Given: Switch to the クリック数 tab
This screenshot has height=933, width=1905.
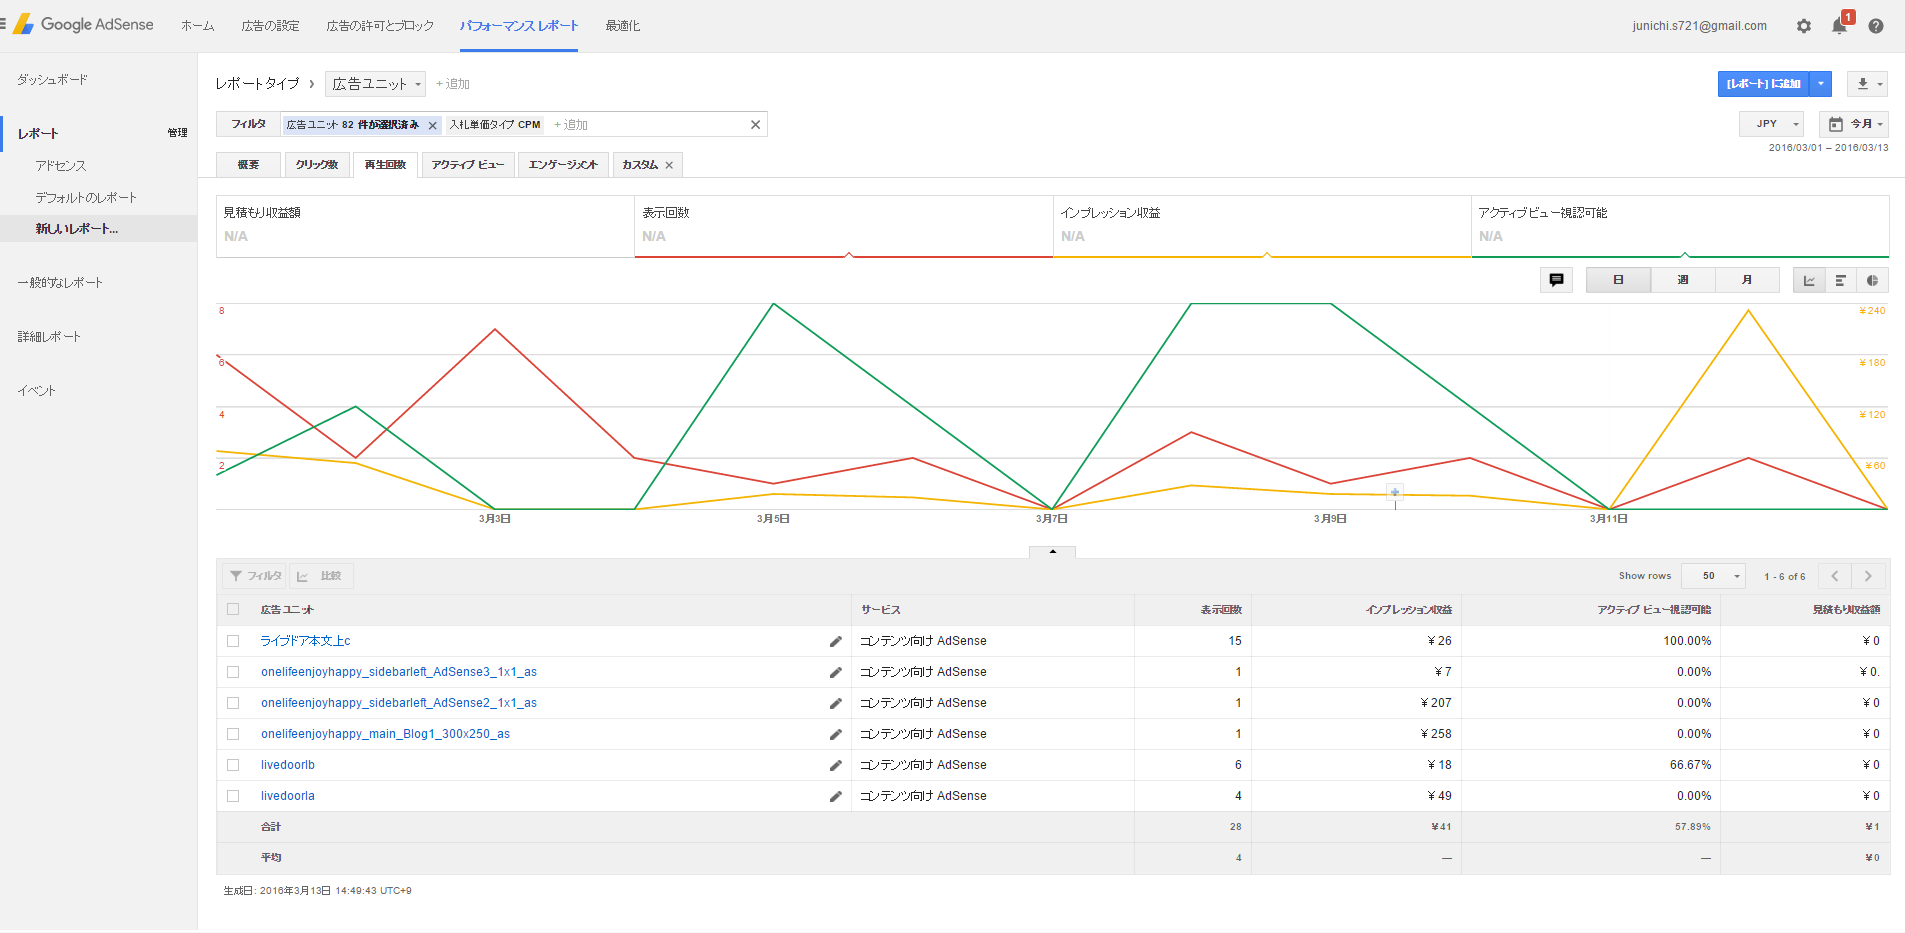Looking at the screenshot, I should click(317, 165).
